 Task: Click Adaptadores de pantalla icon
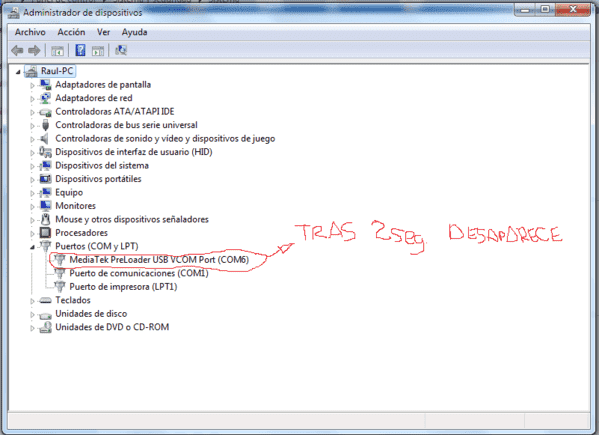click(x=45, y=84)
